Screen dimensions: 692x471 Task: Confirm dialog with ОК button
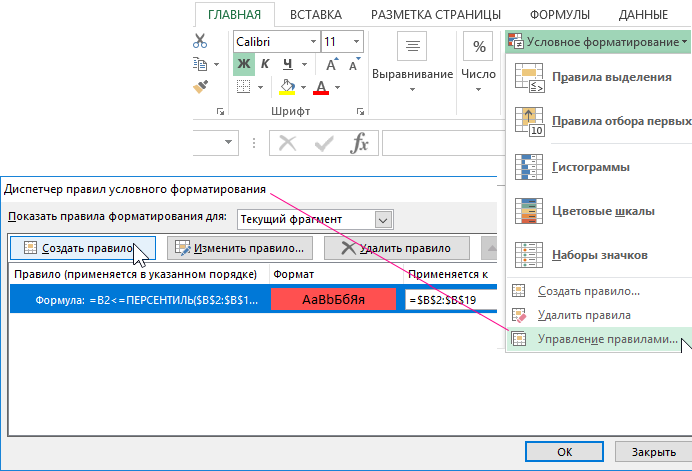564,452
